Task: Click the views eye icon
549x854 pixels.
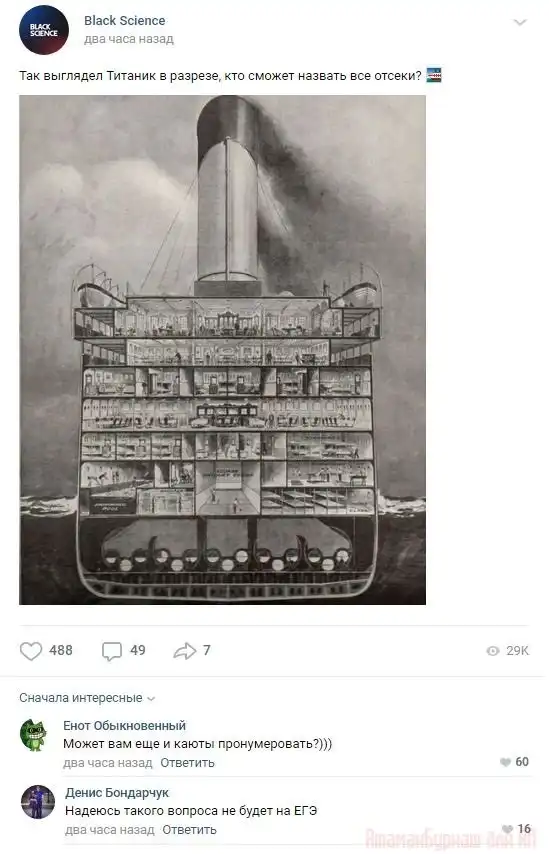Action: point(493,651)
